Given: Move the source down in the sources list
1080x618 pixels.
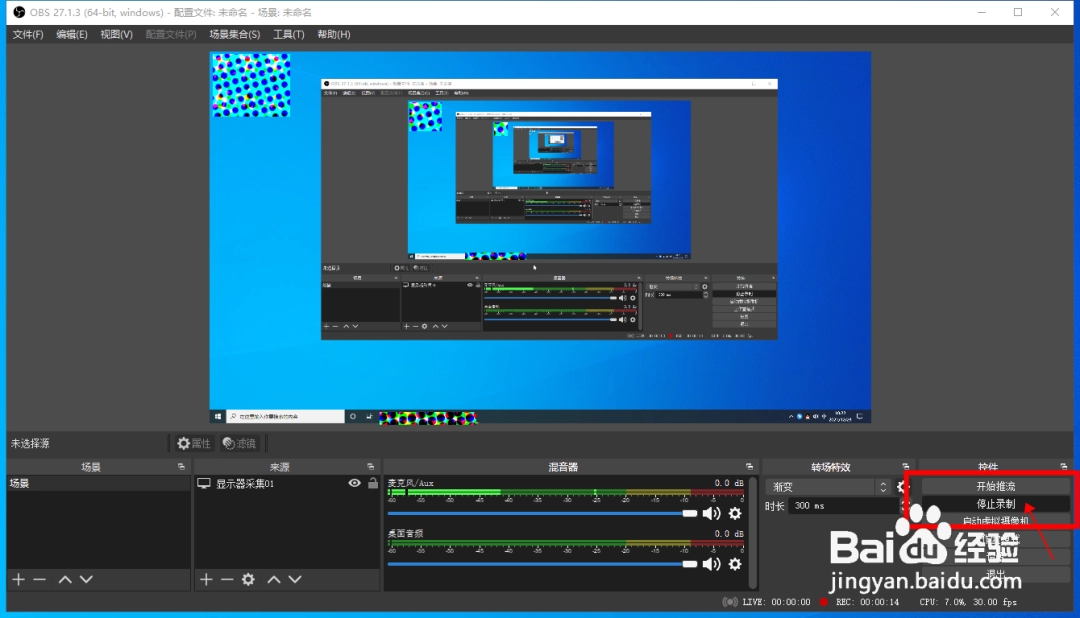Looking at the screenshot, I should click(x=295, y=579).
